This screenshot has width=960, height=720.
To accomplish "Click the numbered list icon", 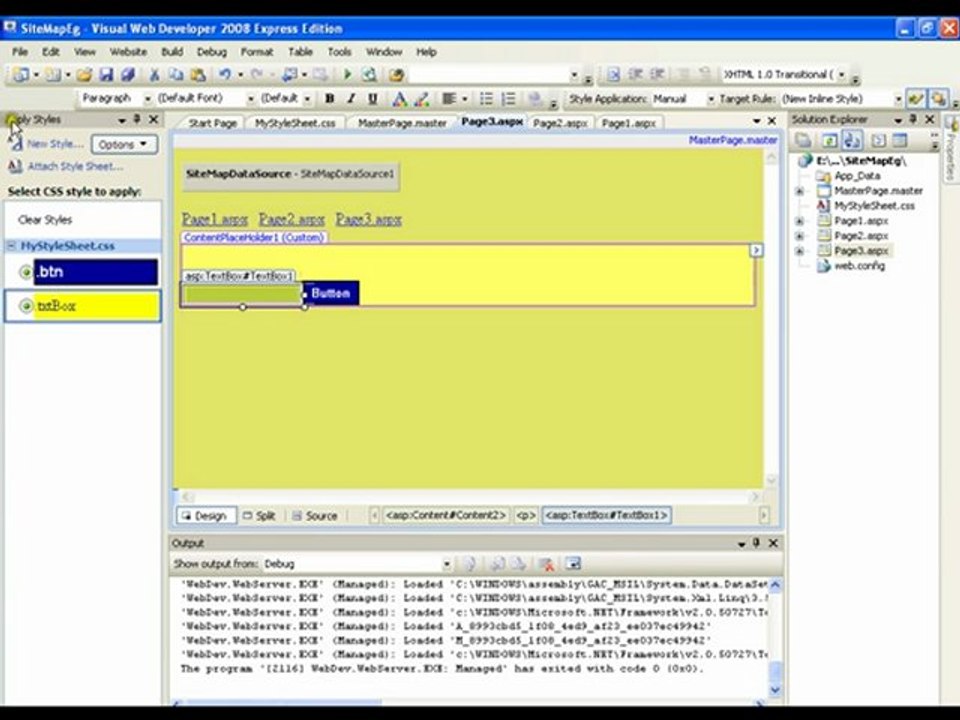I will 508,99.
